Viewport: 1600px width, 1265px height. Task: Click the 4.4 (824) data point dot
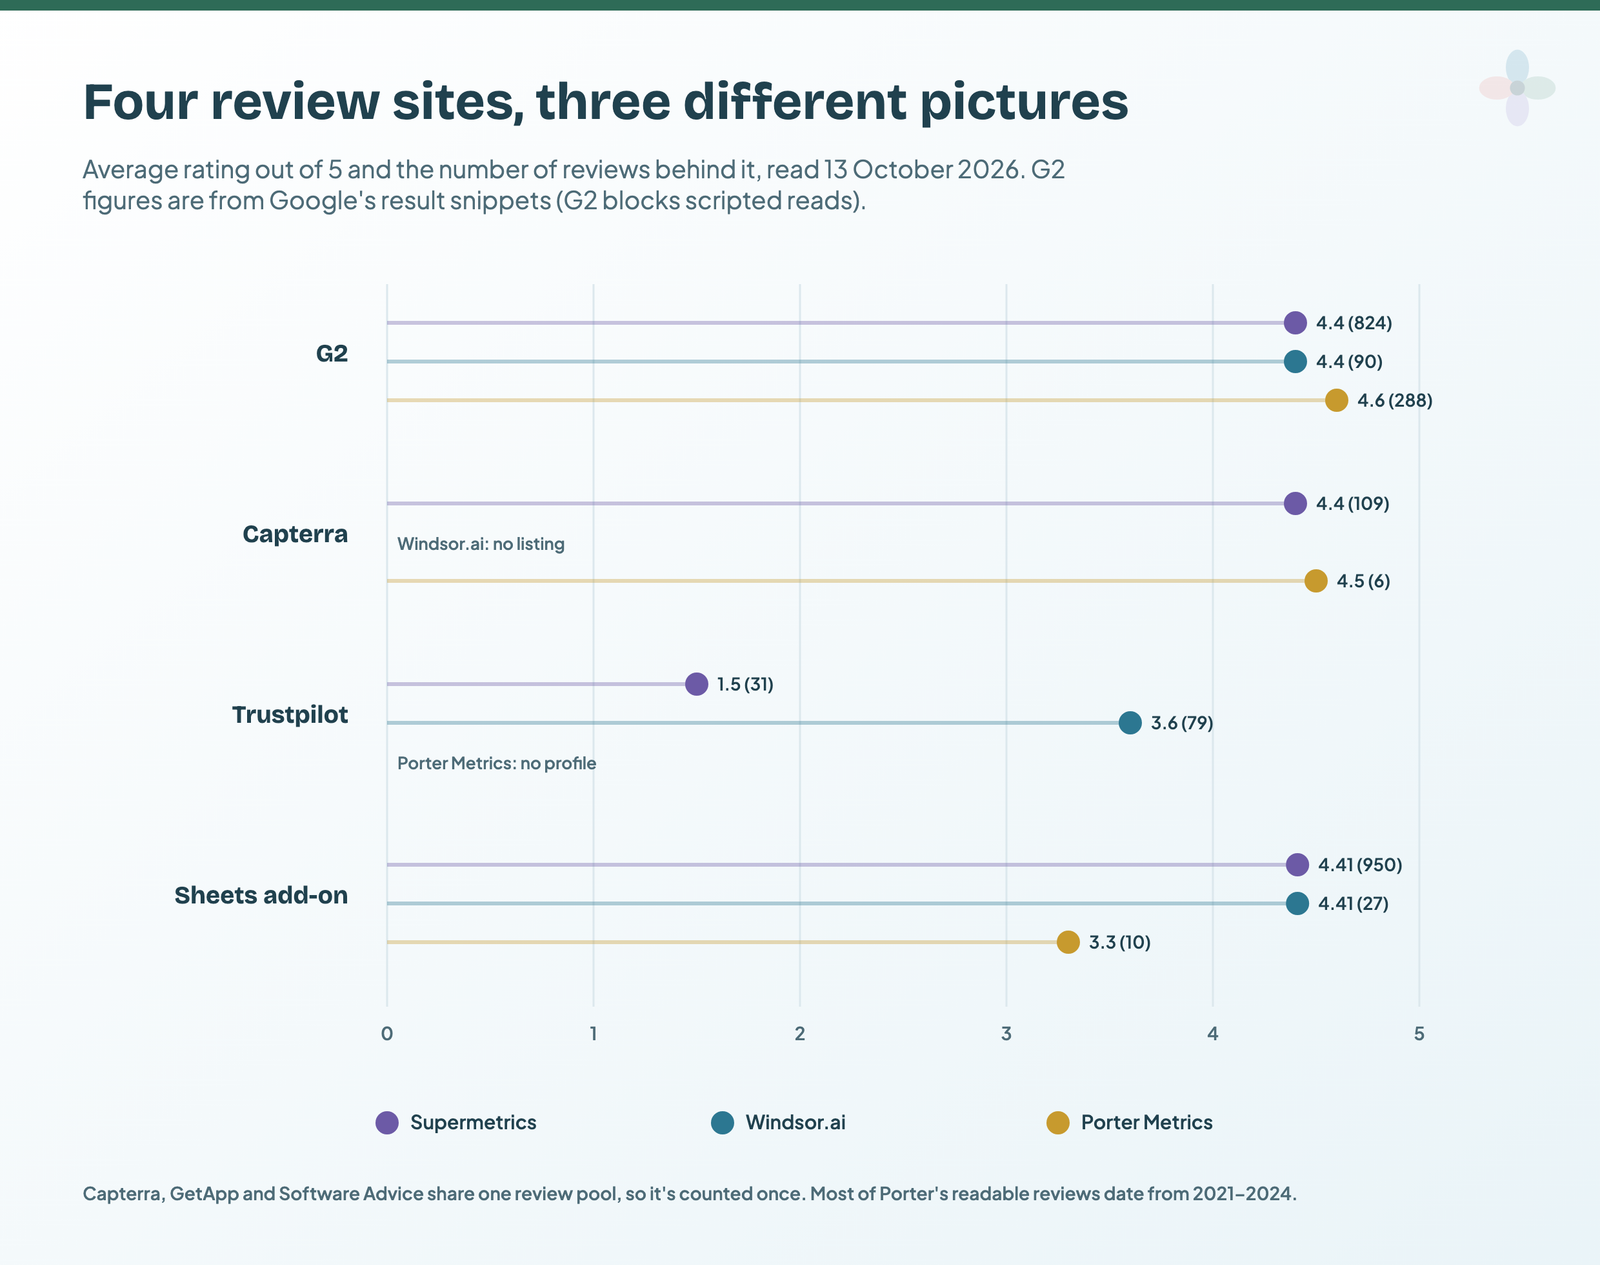click(1295, 323)
